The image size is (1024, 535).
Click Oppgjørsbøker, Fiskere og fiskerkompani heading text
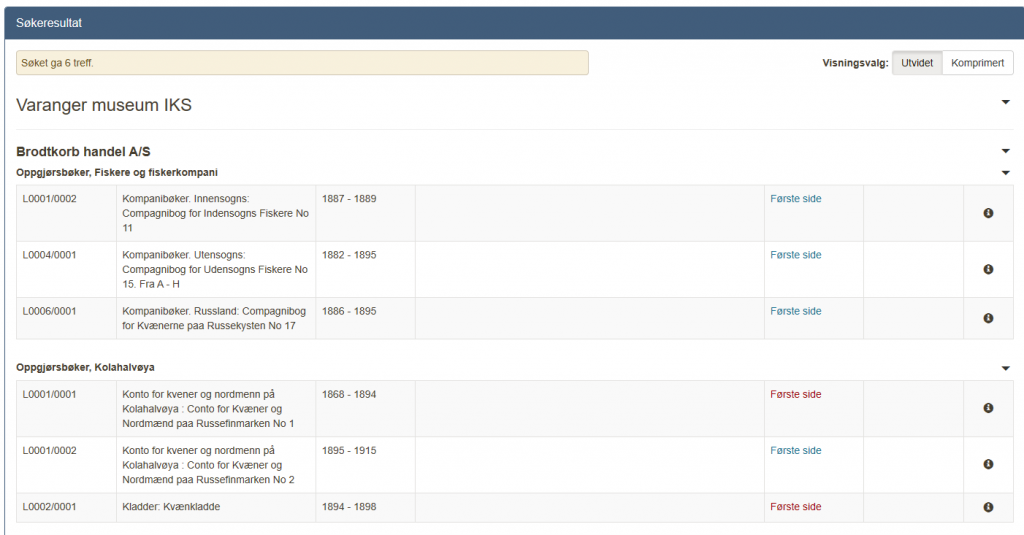coord(117,172)
